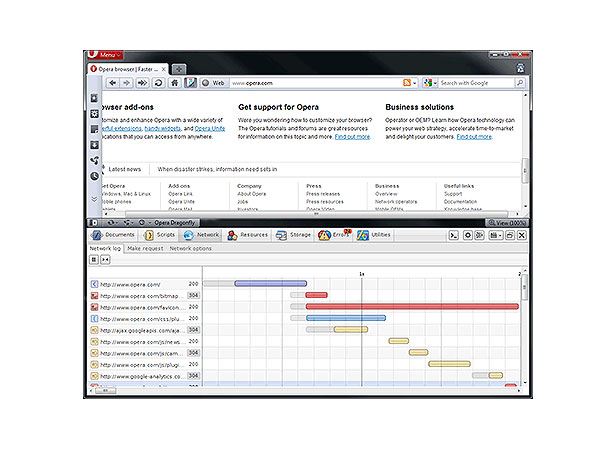Open the Utilities tab
The width and height of the screenshot is (615, 450).
pyautogui.click(x=374, y=235)
